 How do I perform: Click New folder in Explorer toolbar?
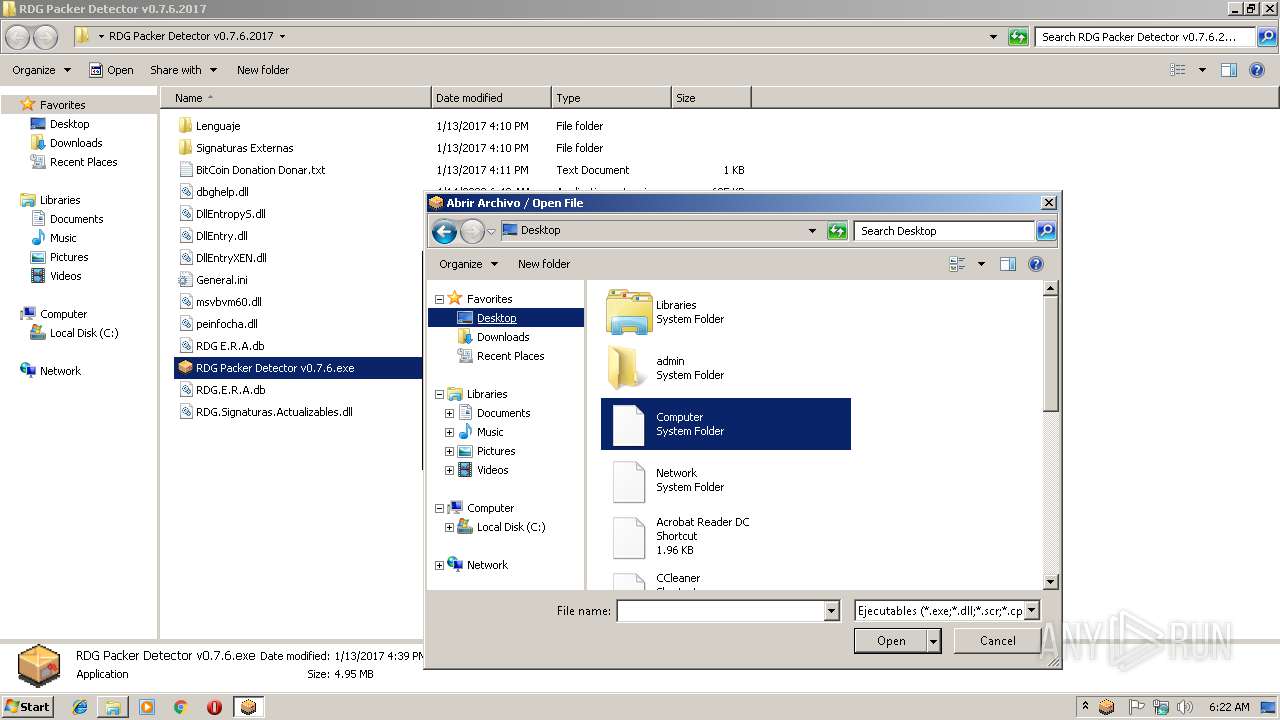coord(263,70)
